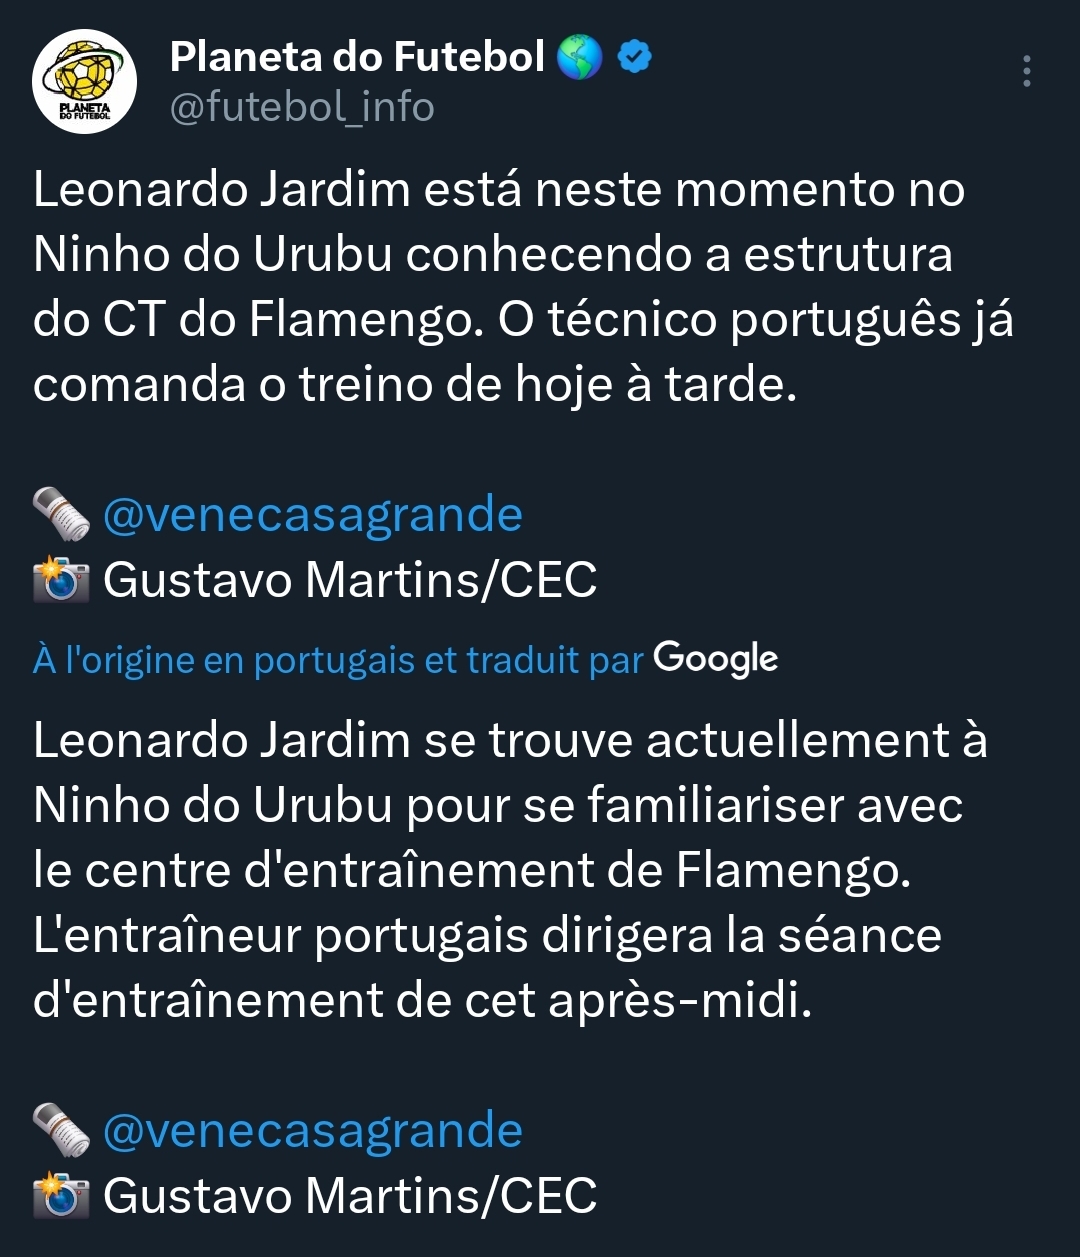Open @venecasagrande mention in the French translation
This screenshot has height=1257, width=1080.
[x=313, y=1131]
